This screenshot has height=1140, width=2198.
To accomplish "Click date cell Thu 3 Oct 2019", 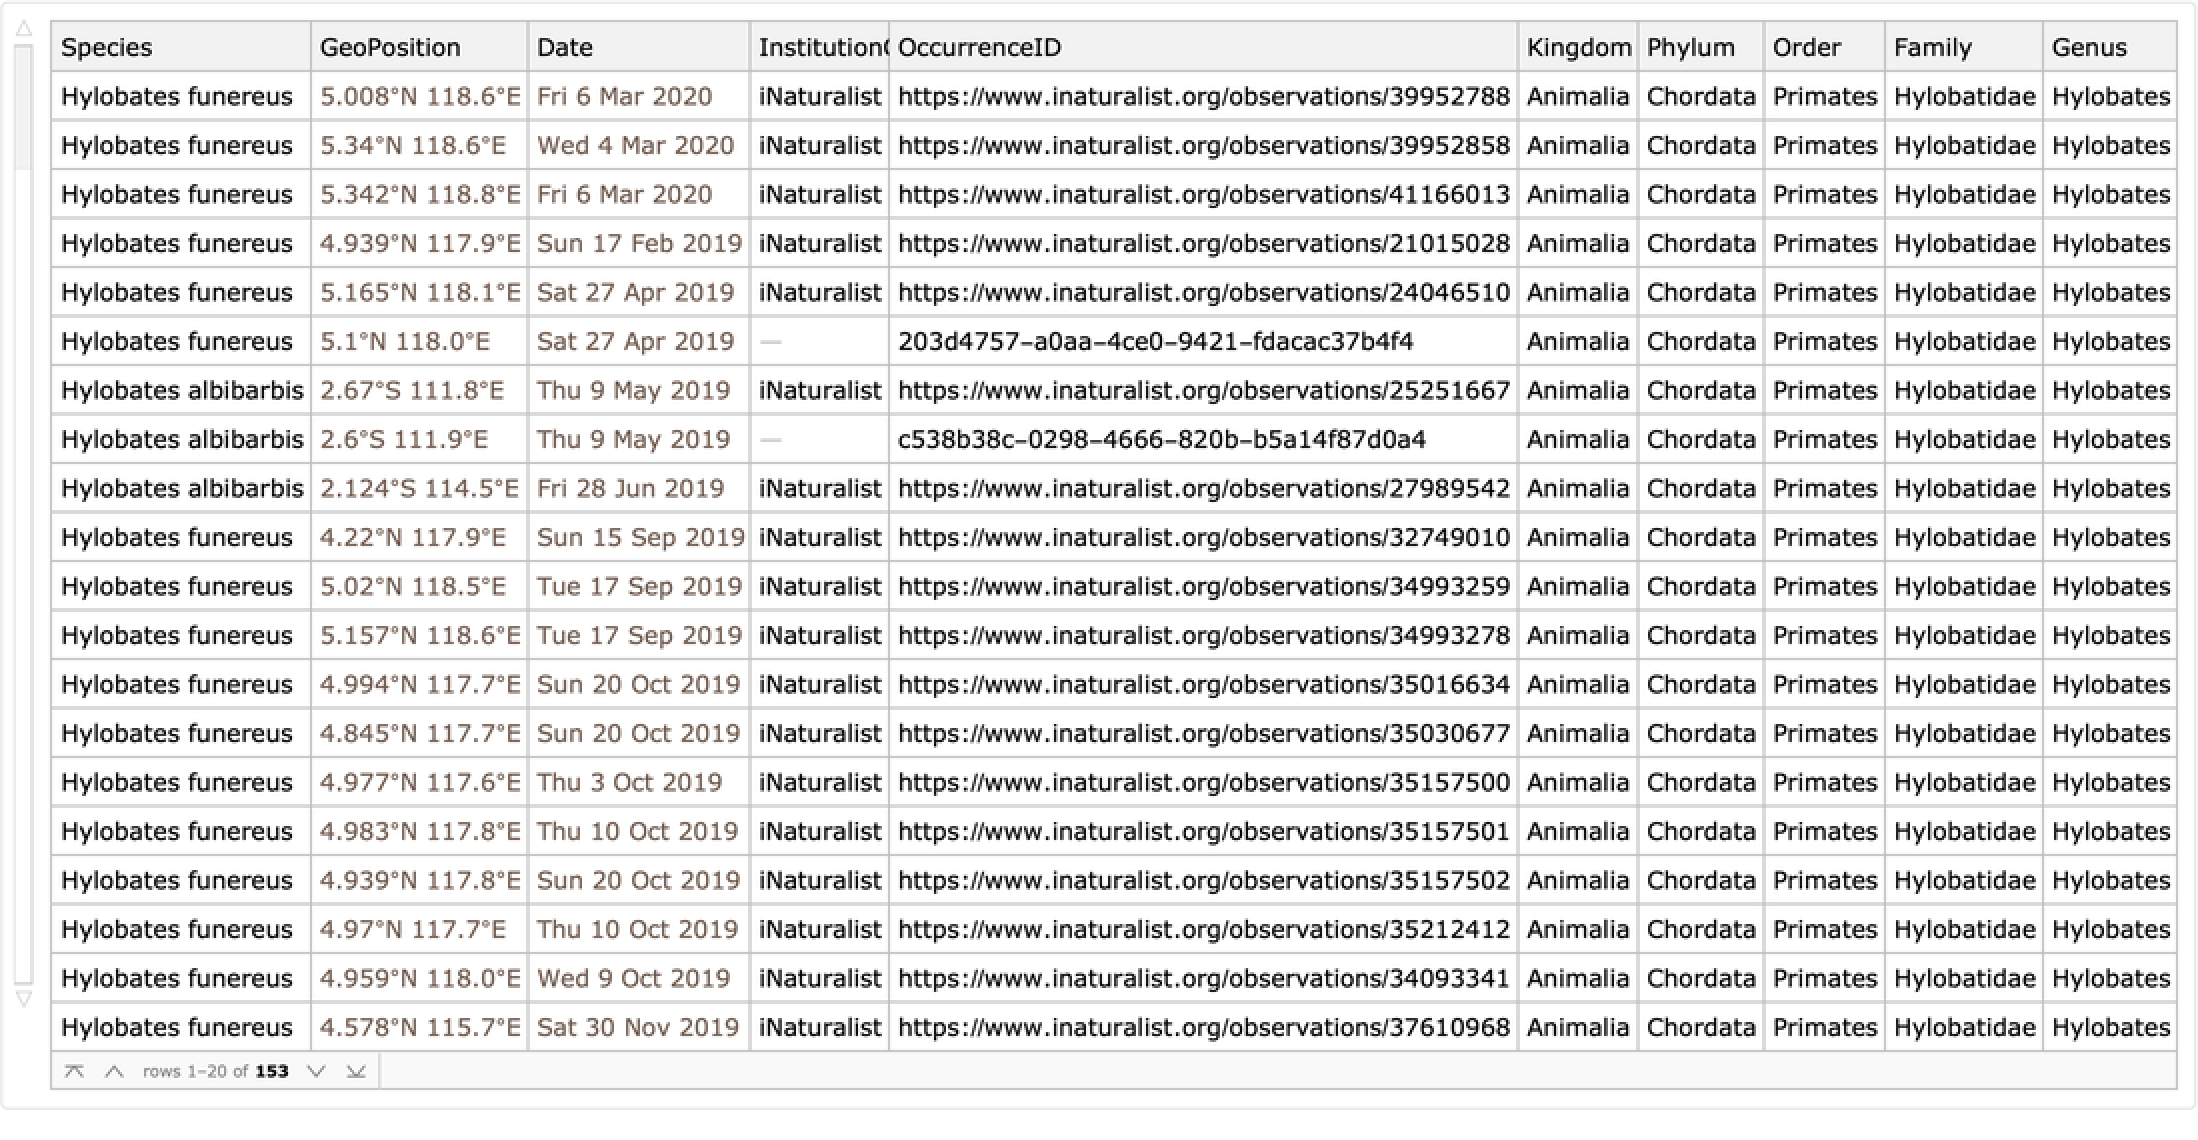I will [x=629, y=783].
